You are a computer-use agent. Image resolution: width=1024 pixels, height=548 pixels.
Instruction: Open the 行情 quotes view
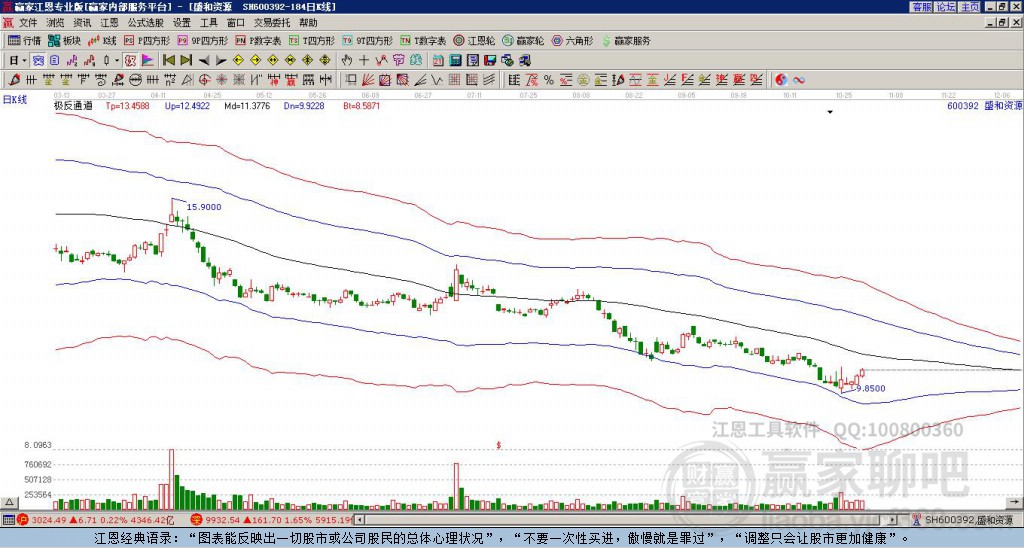pyautogui.click(x=24, y=40)
